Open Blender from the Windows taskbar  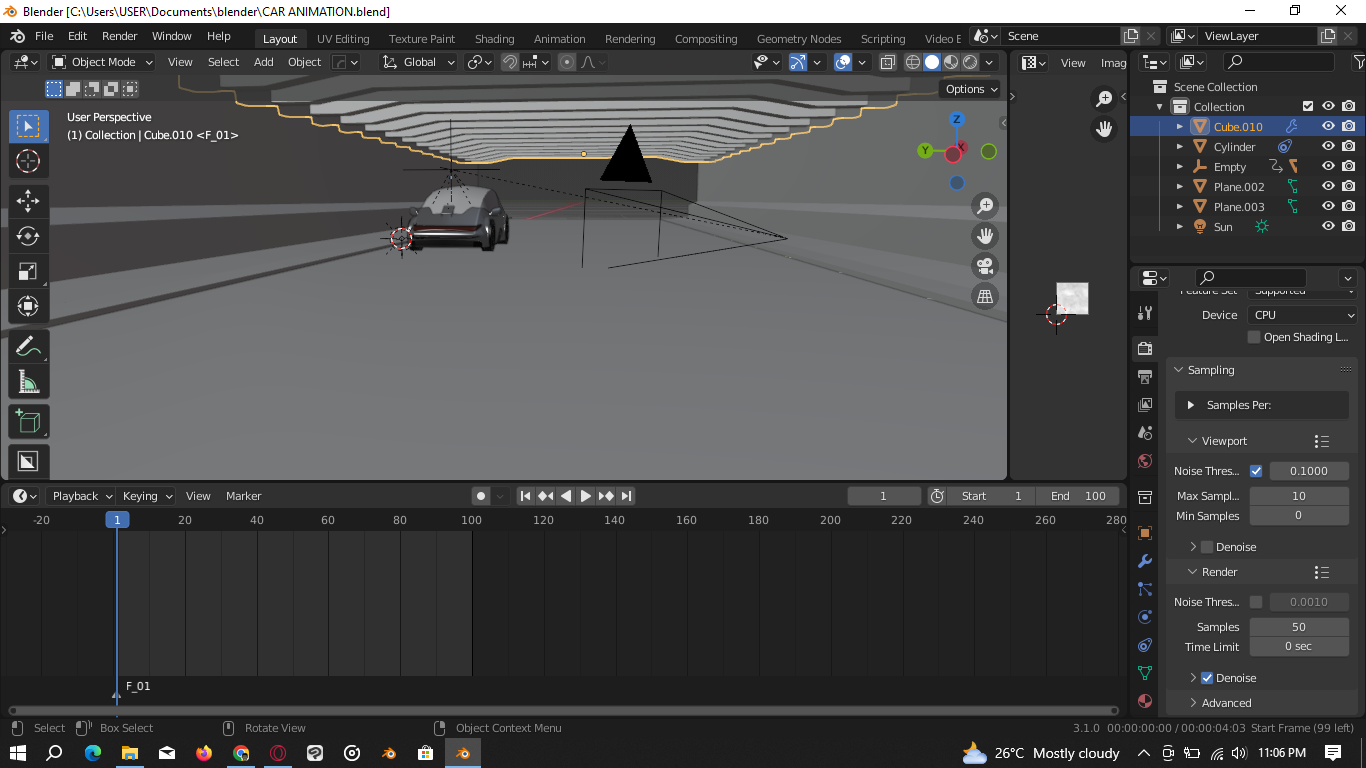click(463, 753)
